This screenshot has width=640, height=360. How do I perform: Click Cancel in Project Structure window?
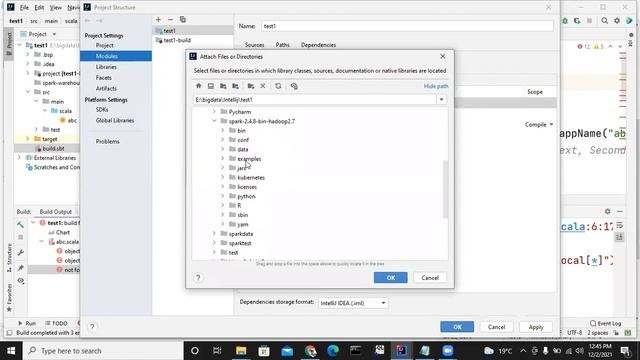[x=496, y=327]
